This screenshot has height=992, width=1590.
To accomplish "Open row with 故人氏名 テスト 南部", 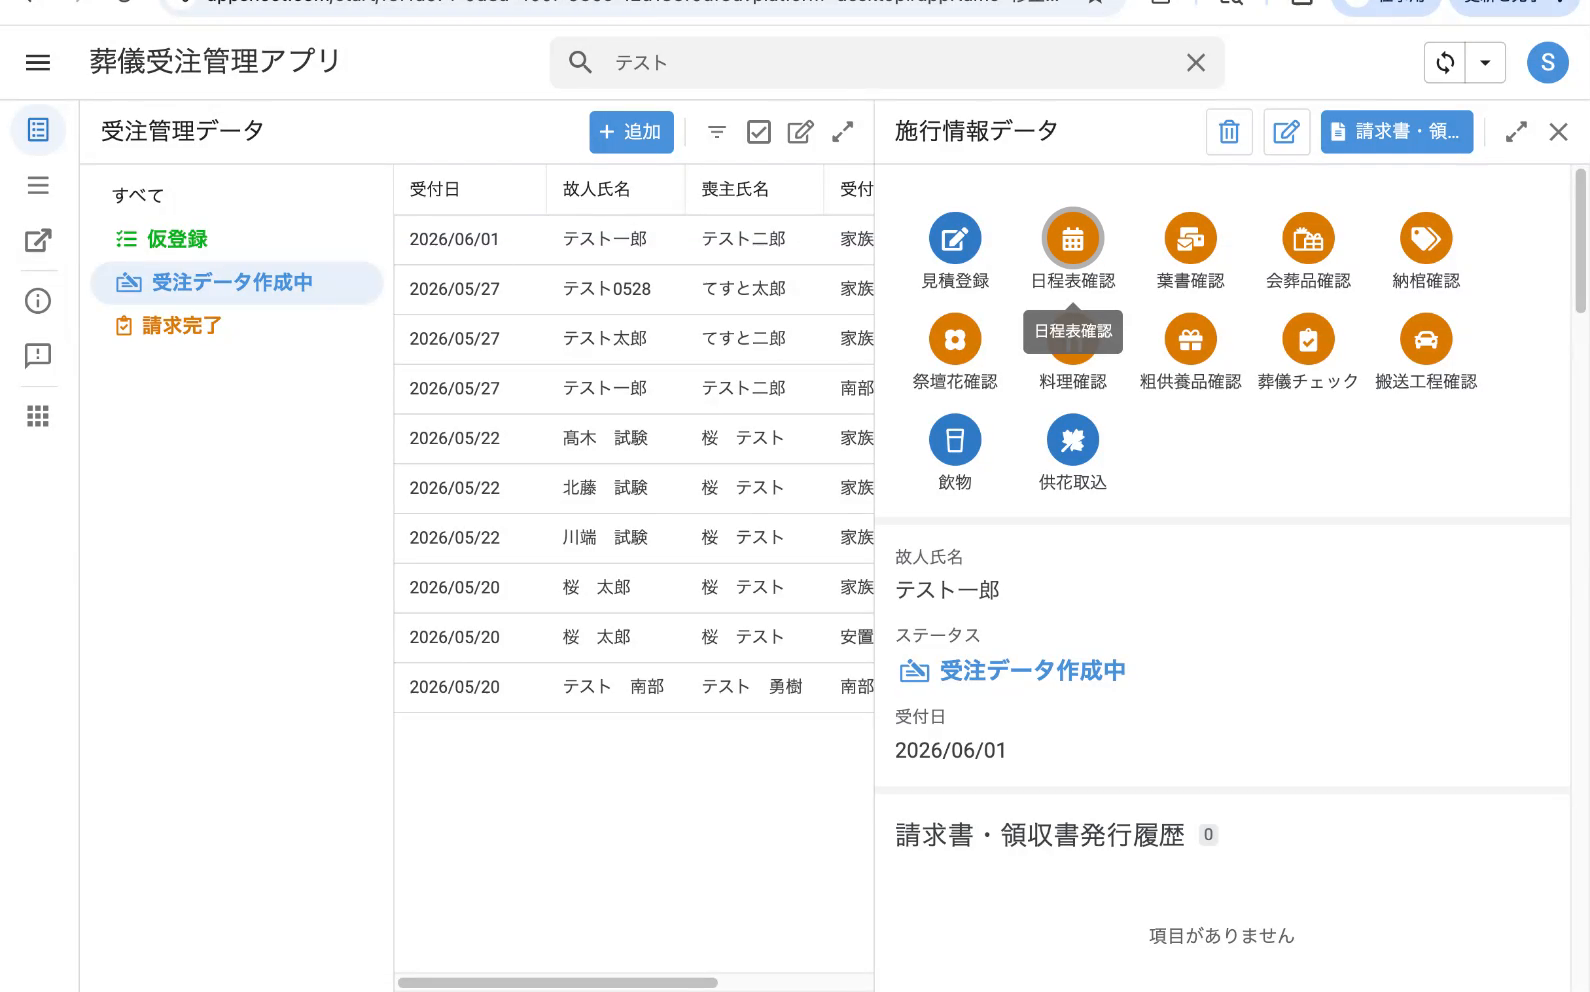I will point(634,687).
